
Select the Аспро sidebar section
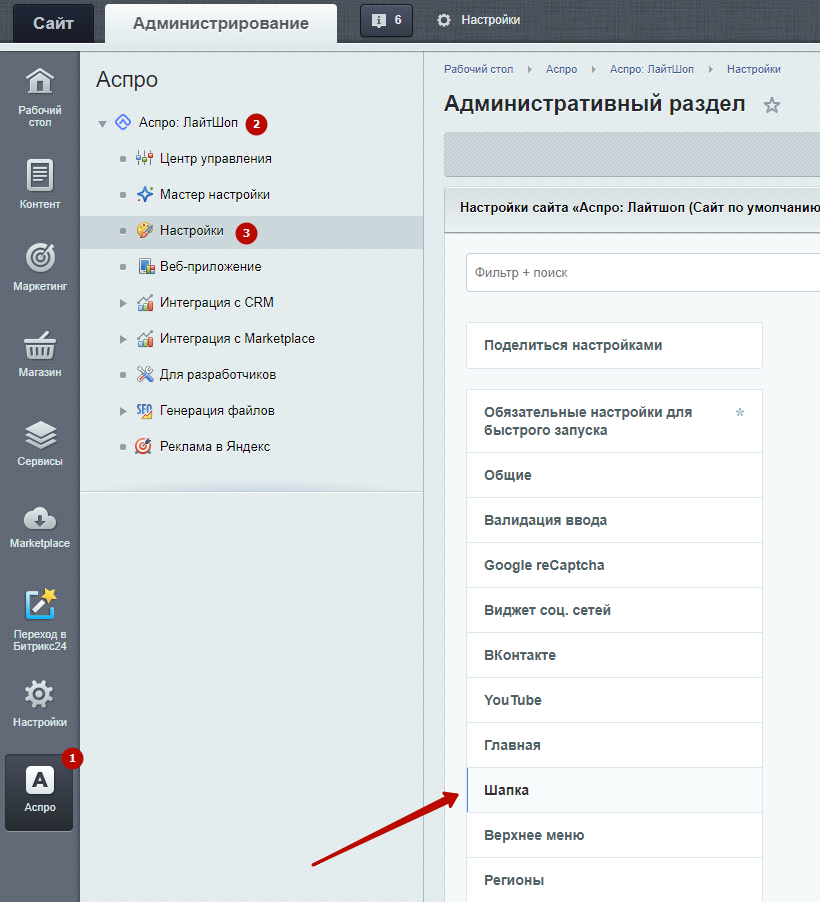[x=40, y=792]
